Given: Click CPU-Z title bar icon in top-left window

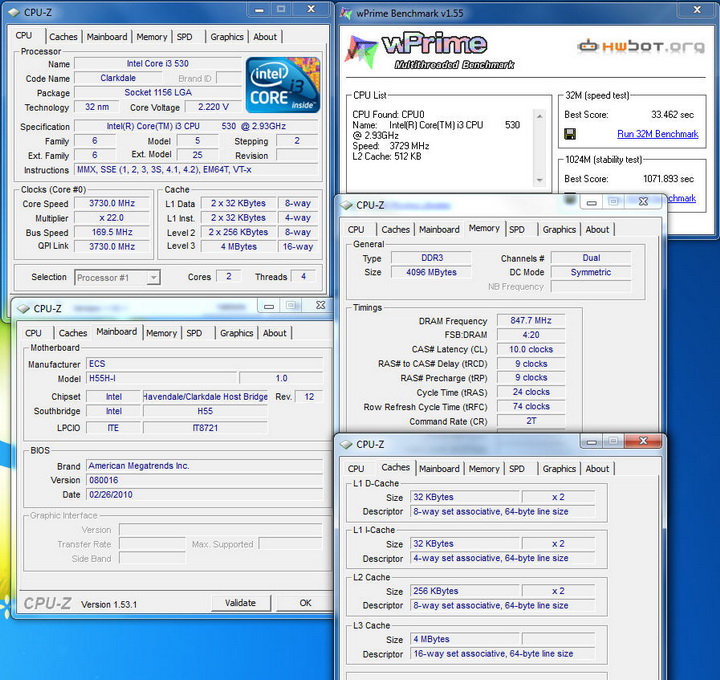Looking at the screenshot, I should (x=14, y=12).
